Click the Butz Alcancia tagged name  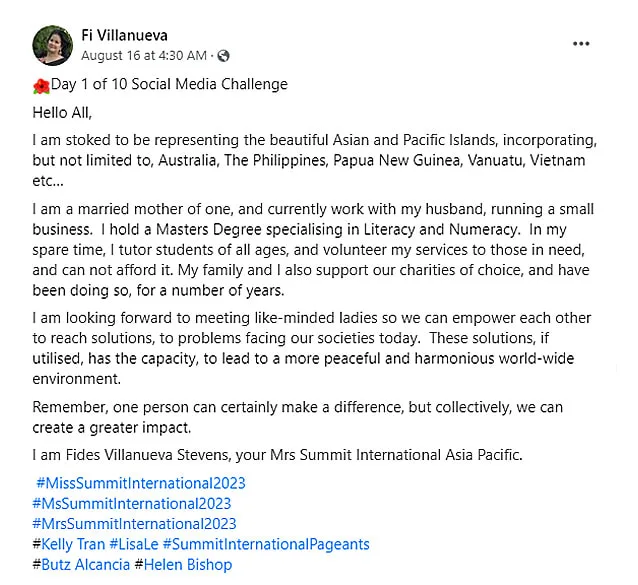[85, 565]
